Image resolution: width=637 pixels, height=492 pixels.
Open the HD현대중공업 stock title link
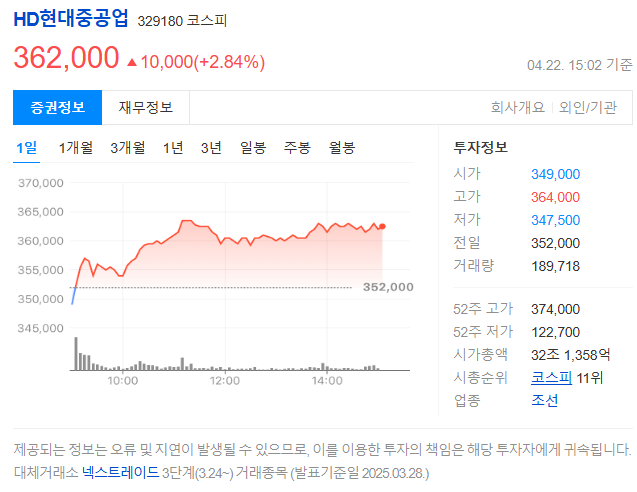71,19
